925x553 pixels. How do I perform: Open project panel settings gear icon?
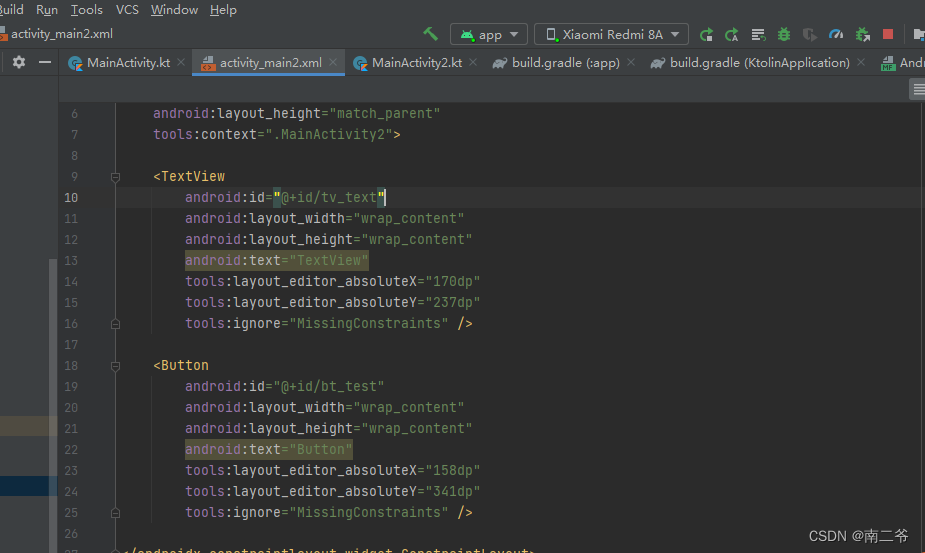point(19,62)
